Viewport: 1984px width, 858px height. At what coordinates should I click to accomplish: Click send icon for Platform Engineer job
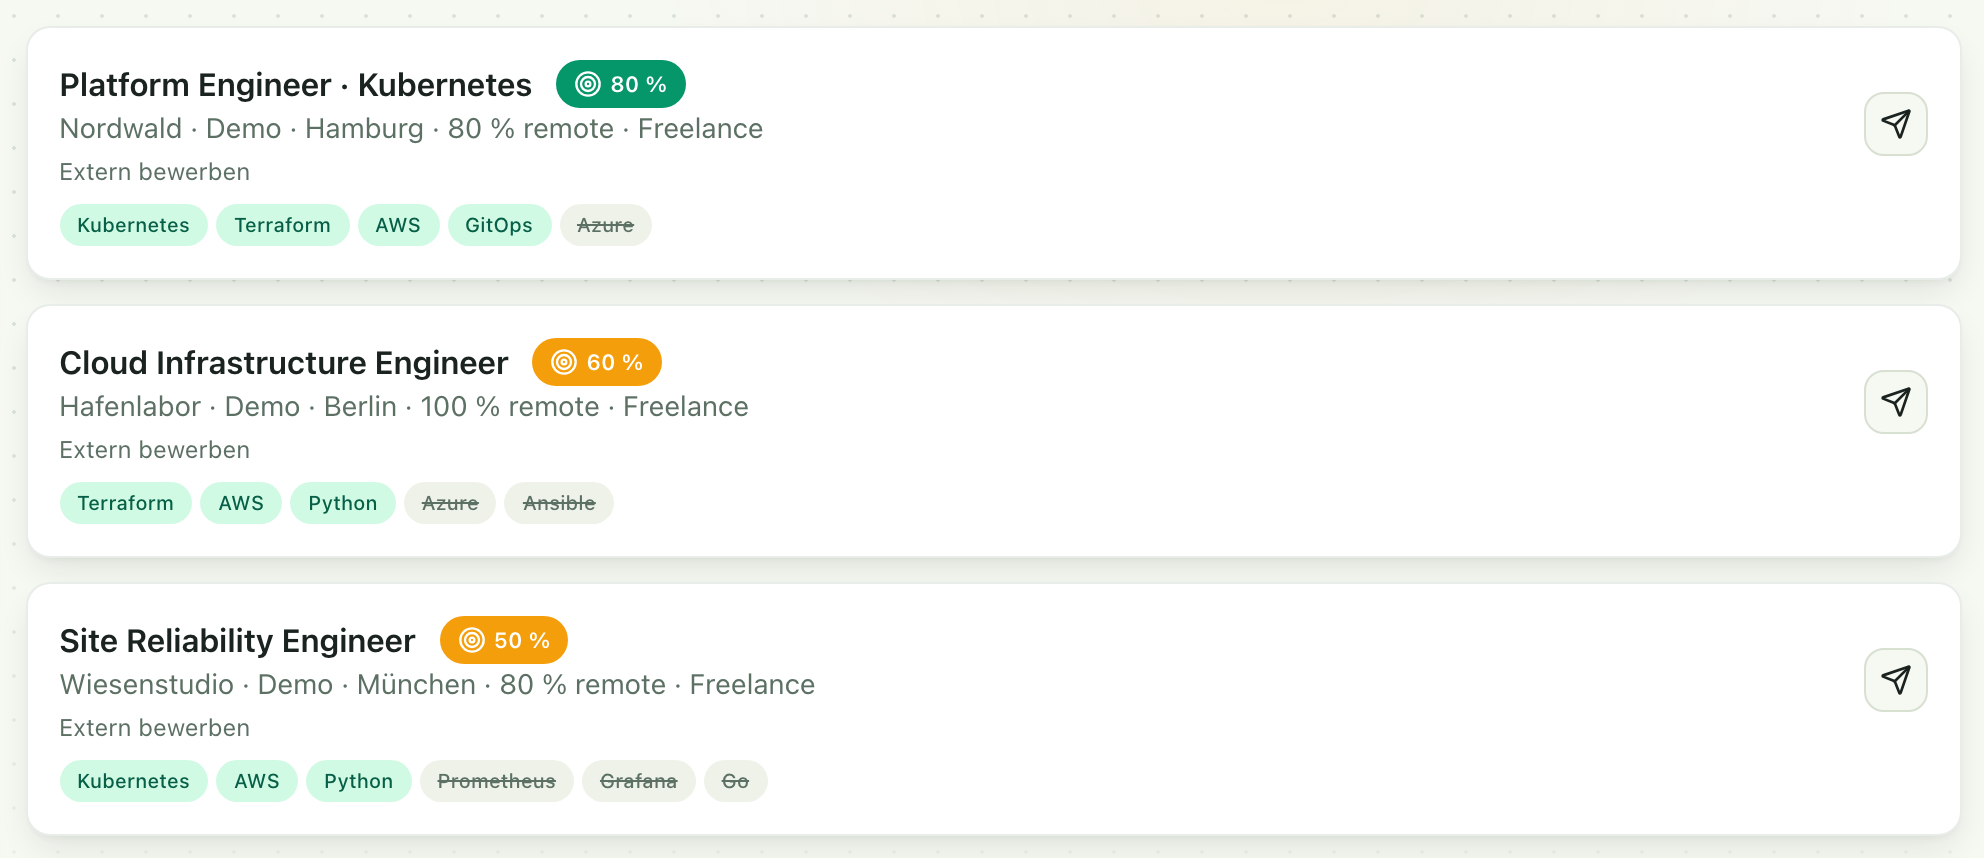click(1895, 124)
